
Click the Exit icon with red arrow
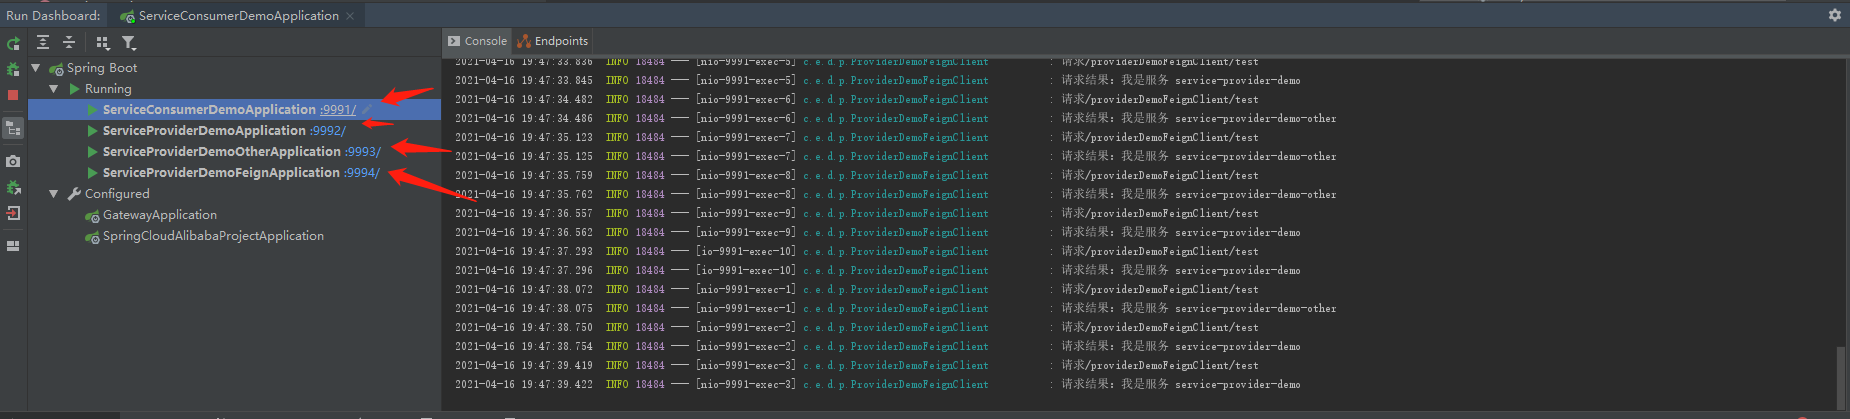(13, 213)
